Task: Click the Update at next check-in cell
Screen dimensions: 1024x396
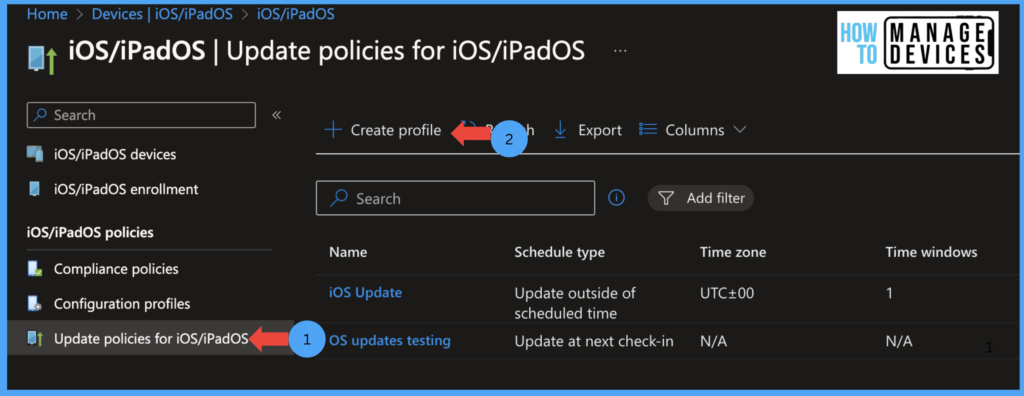Action: pyautogui.click(x=594, y=340)
